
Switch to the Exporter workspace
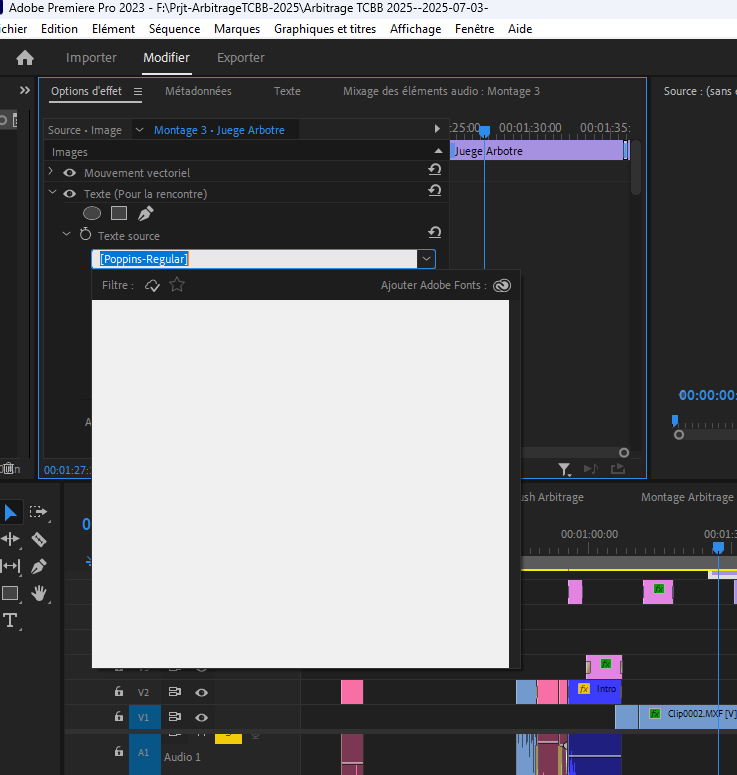pos(241,58)
